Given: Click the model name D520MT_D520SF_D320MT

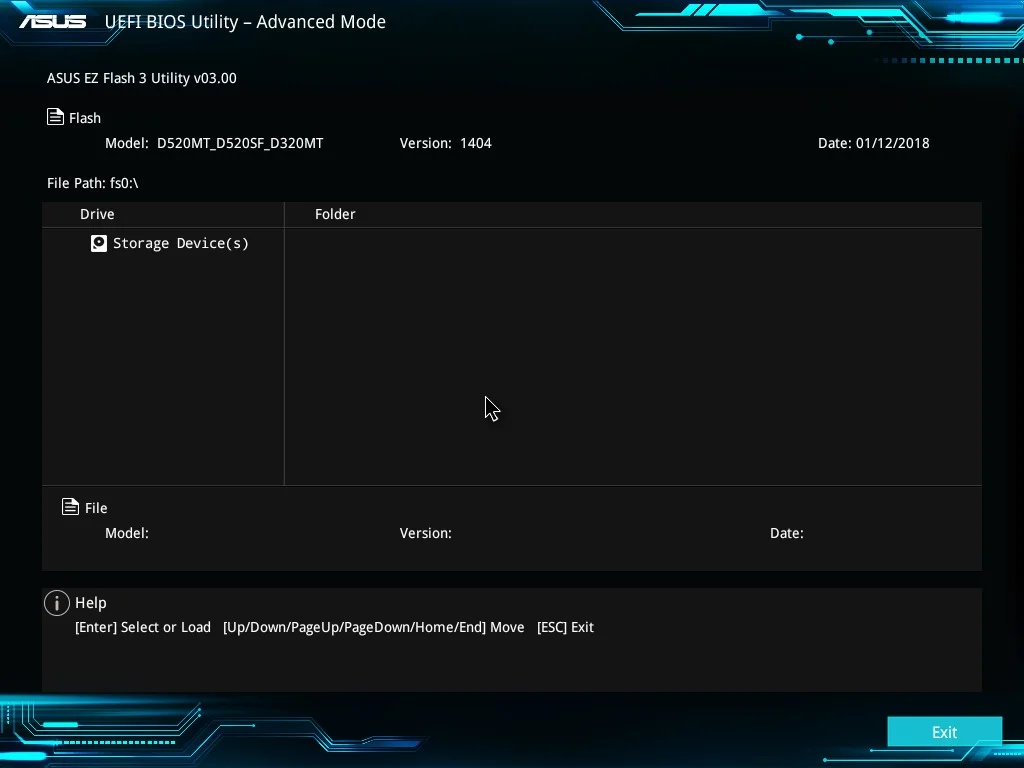Looking at the screenshot, I should 240,143.
